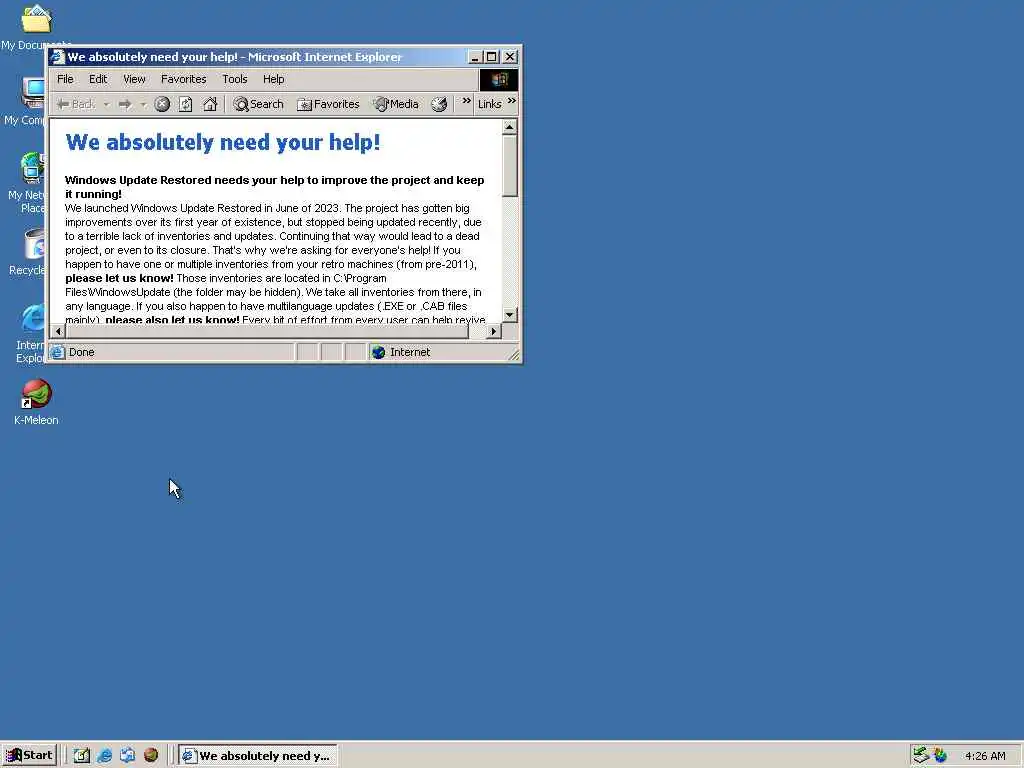Click the window resize grip corner
Screen dimensions: 1024x768
pos(514,354)
